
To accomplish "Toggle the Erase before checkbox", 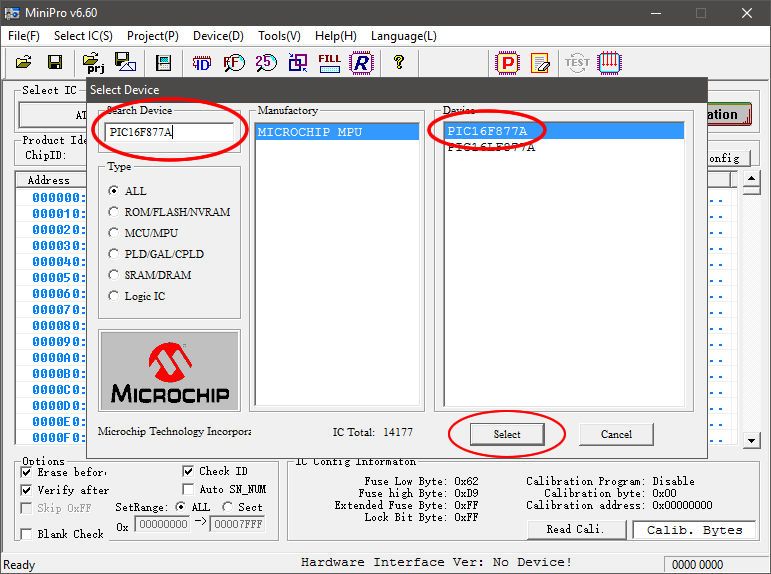I will [27, 473].
